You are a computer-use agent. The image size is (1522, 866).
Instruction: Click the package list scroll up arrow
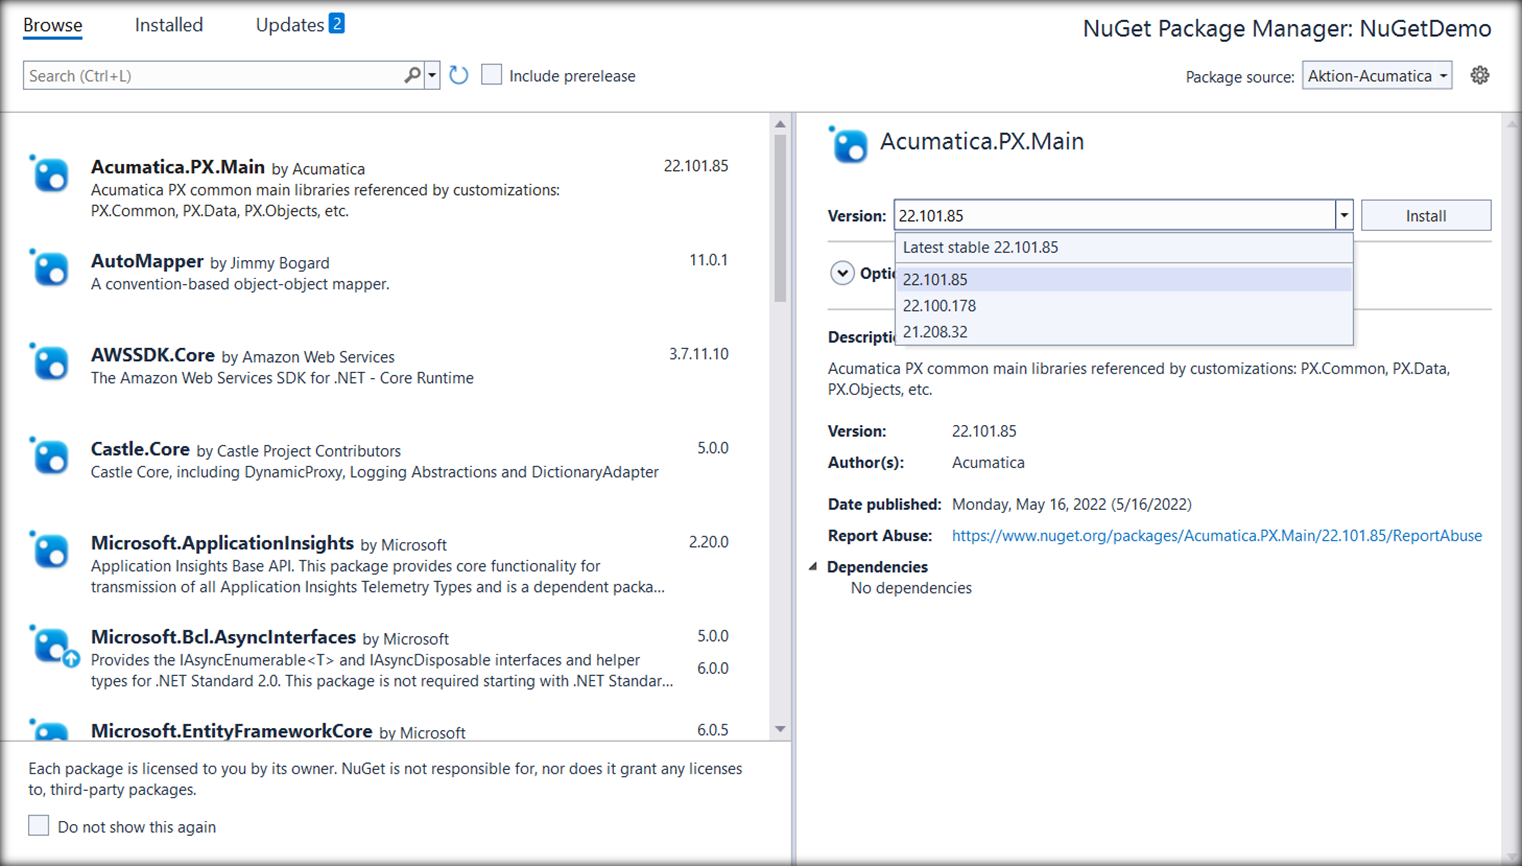click(780, 124)
